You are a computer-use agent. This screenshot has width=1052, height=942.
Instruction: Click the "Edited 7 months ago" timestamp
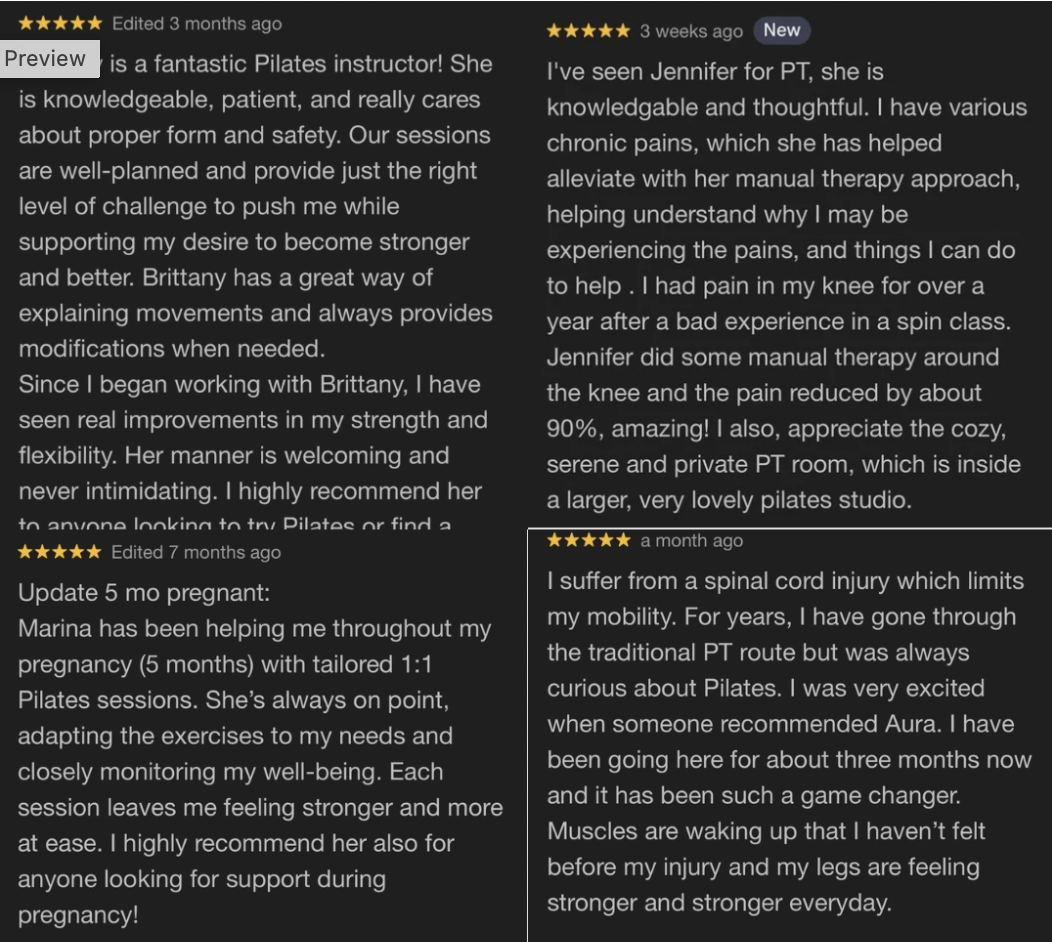pos(196,552)
